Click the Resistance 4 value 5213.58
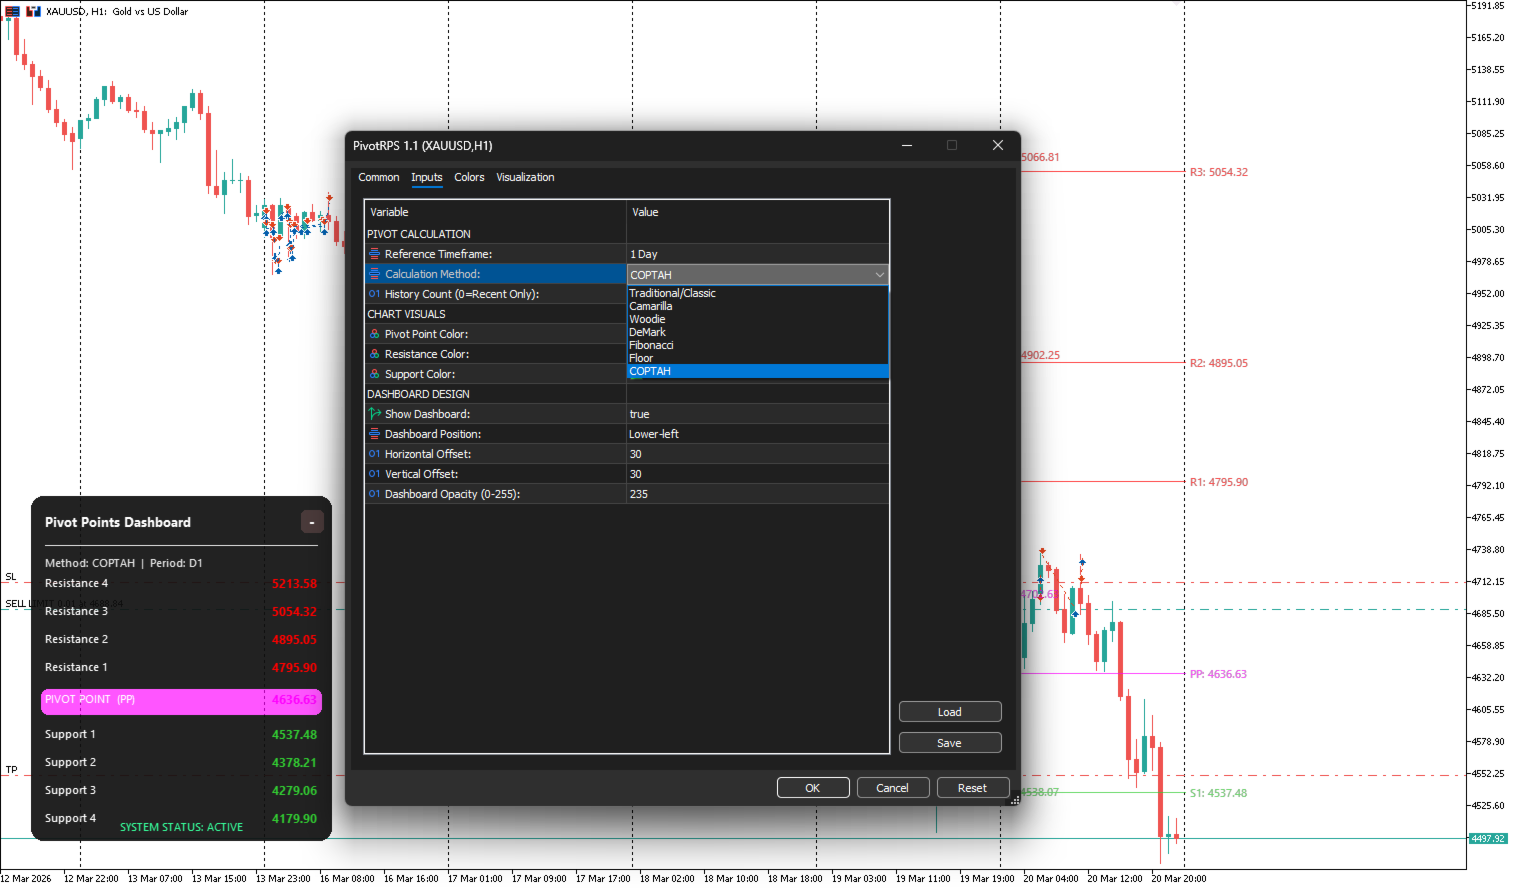Screen dimensions: 1517x889 pos(294,584)
